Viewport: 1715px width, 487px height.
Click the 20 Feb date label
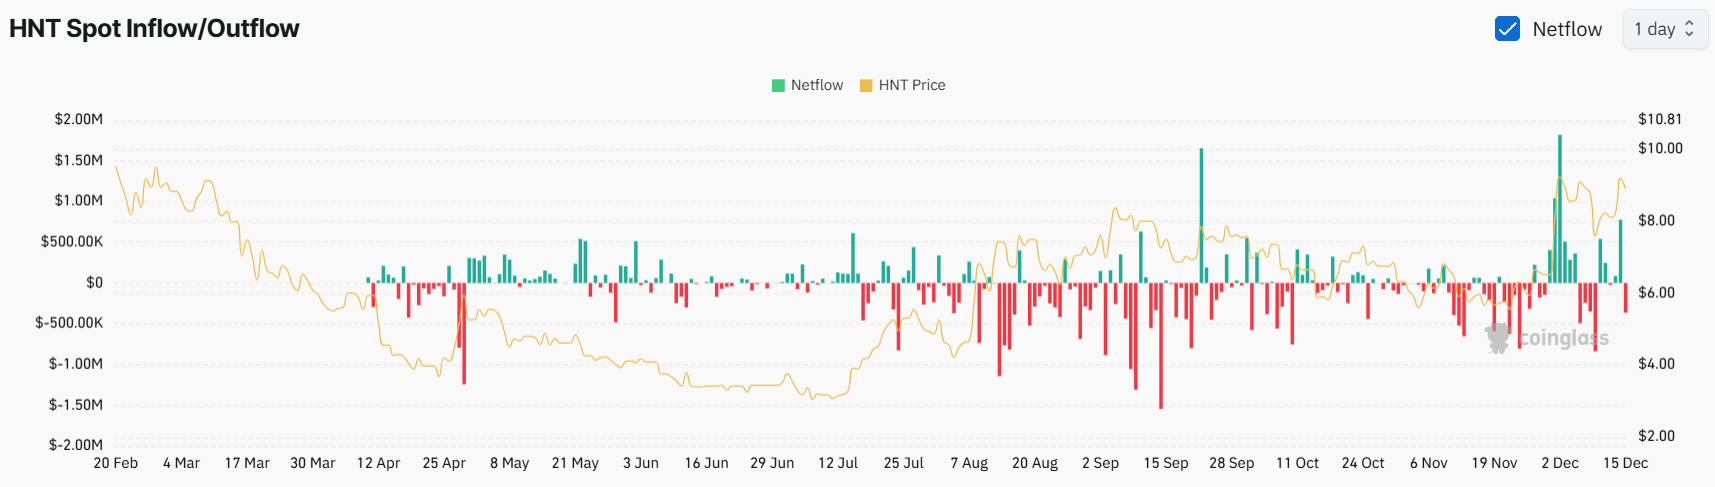pos(116,463)
